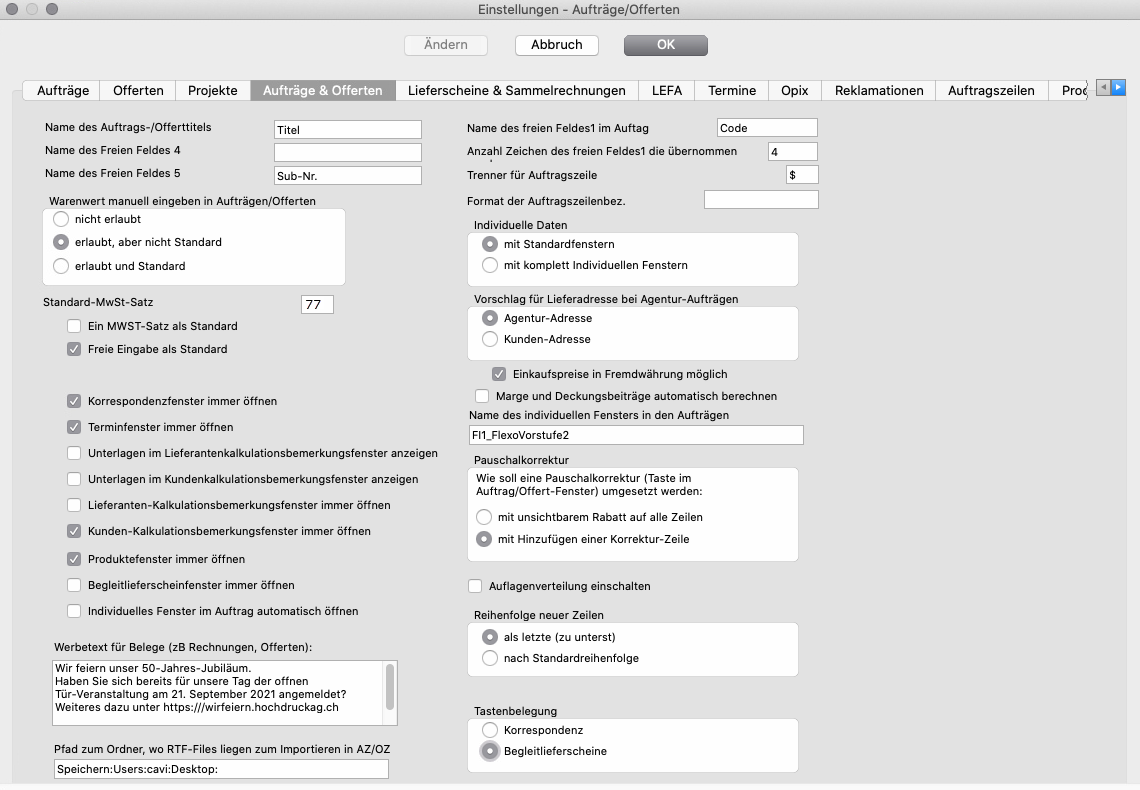Click into 'Name des Freien Feldes 4' field

tap(348, 152)
